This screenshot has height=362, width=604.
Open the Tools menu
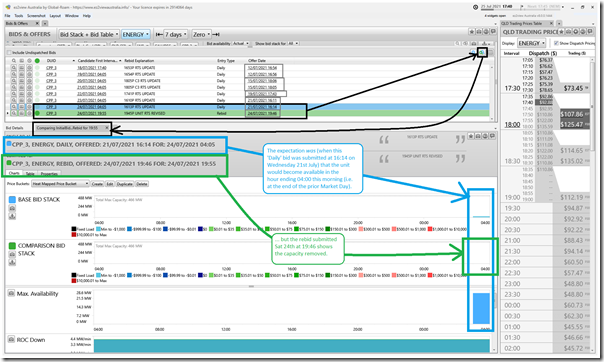[19, 16]
